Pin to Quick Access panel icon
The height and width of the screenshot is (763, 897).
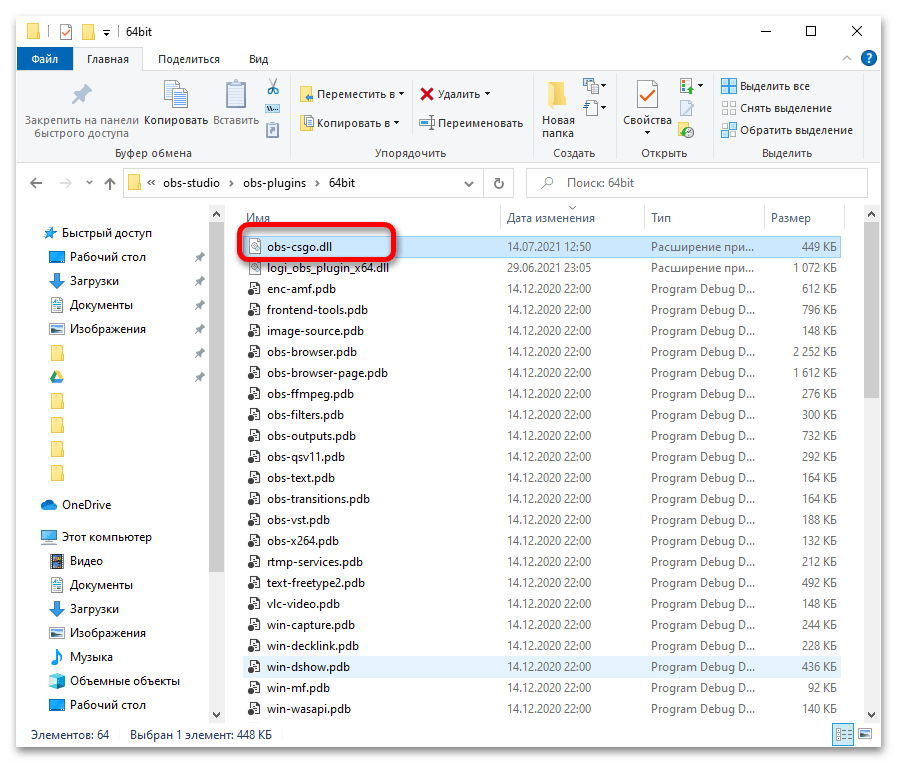[81, 95]
